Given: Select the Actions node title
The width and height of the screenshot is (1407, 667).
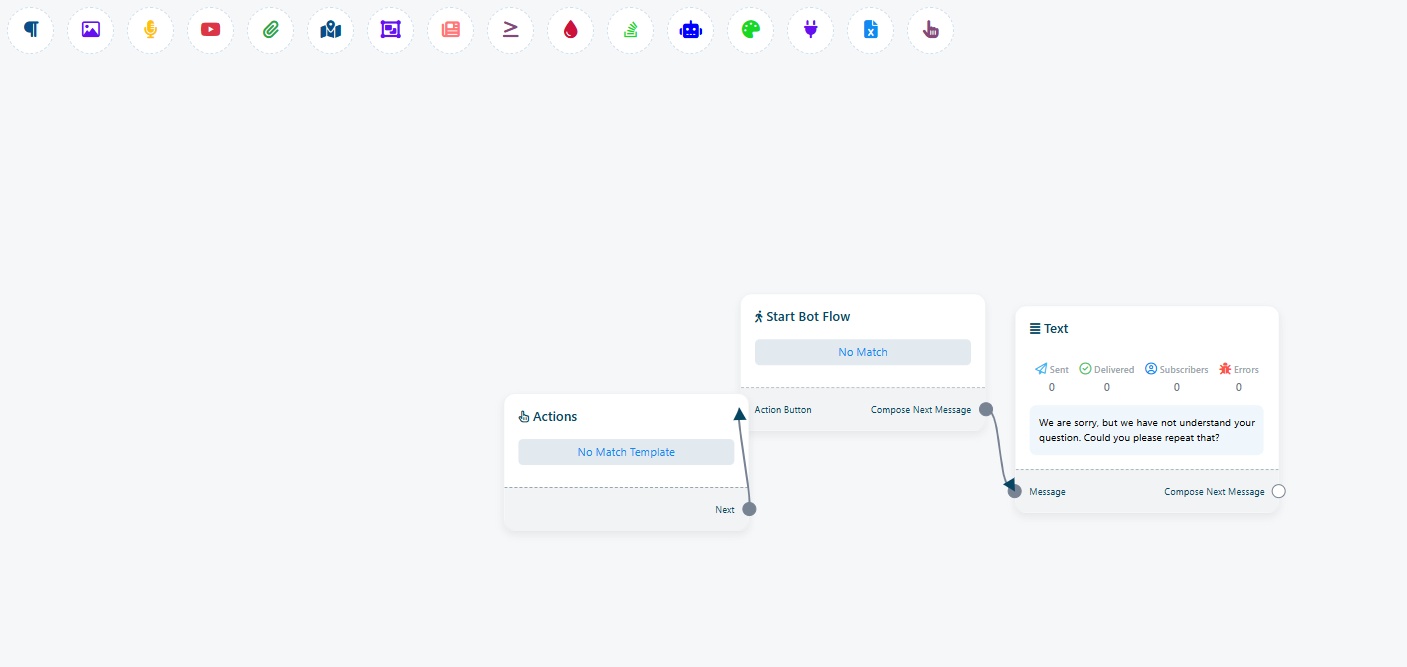Looking at the screenshot, I should point(547,417).
